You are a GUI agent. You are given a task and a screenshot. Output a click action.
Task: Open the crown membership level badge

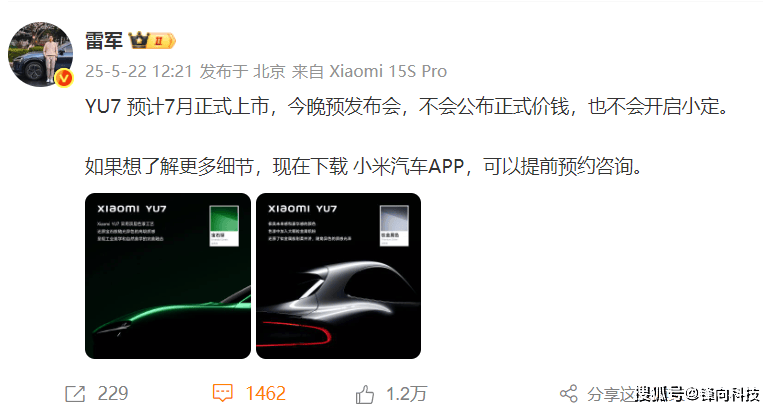pyautogui.click(x=152, y=40)
